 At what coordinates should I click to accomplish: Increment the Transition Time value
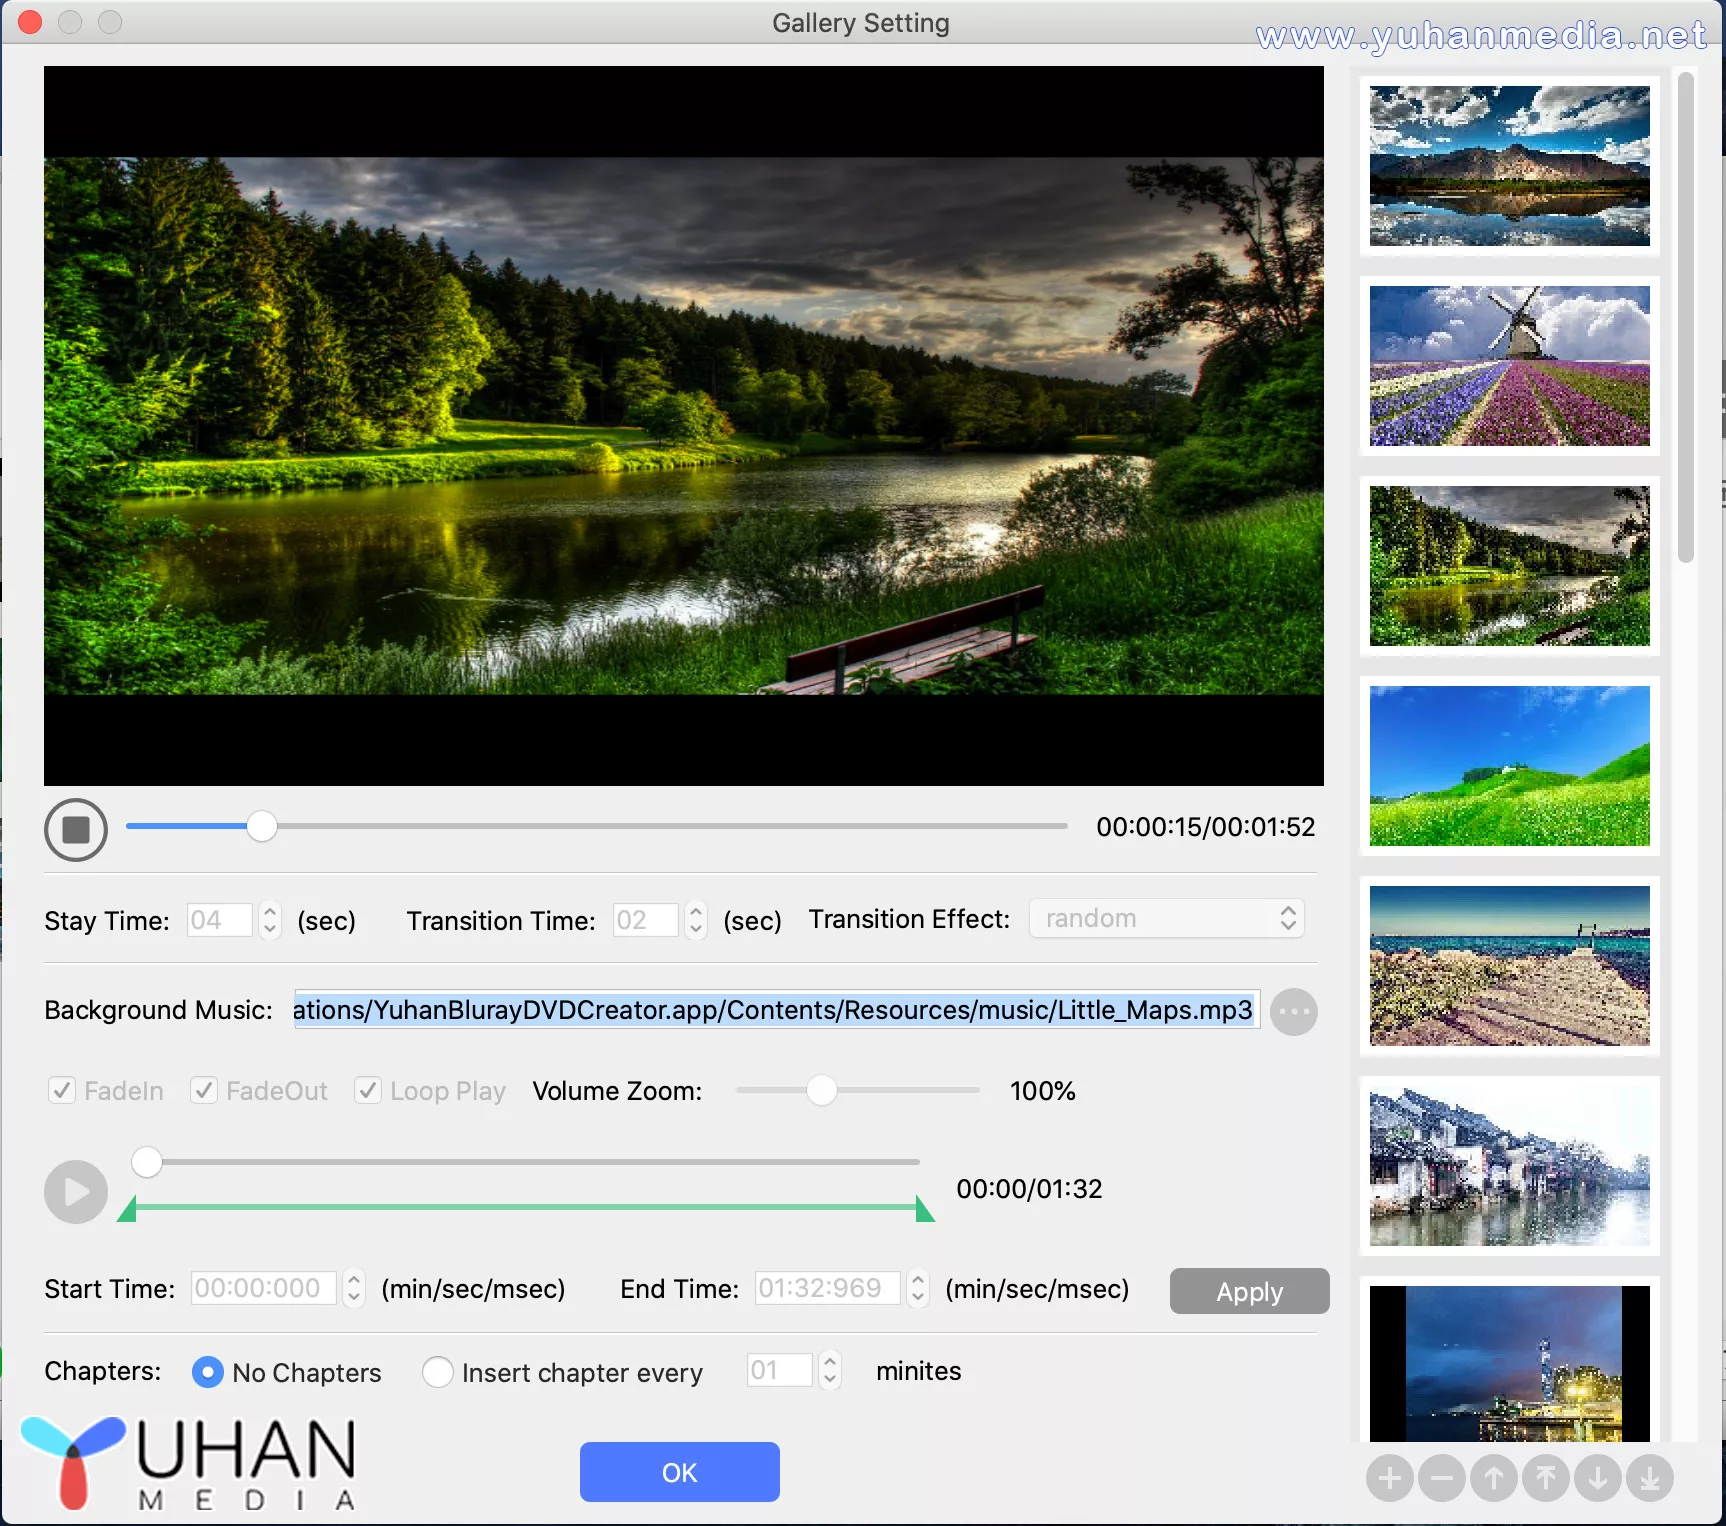[x=694, y=912]
